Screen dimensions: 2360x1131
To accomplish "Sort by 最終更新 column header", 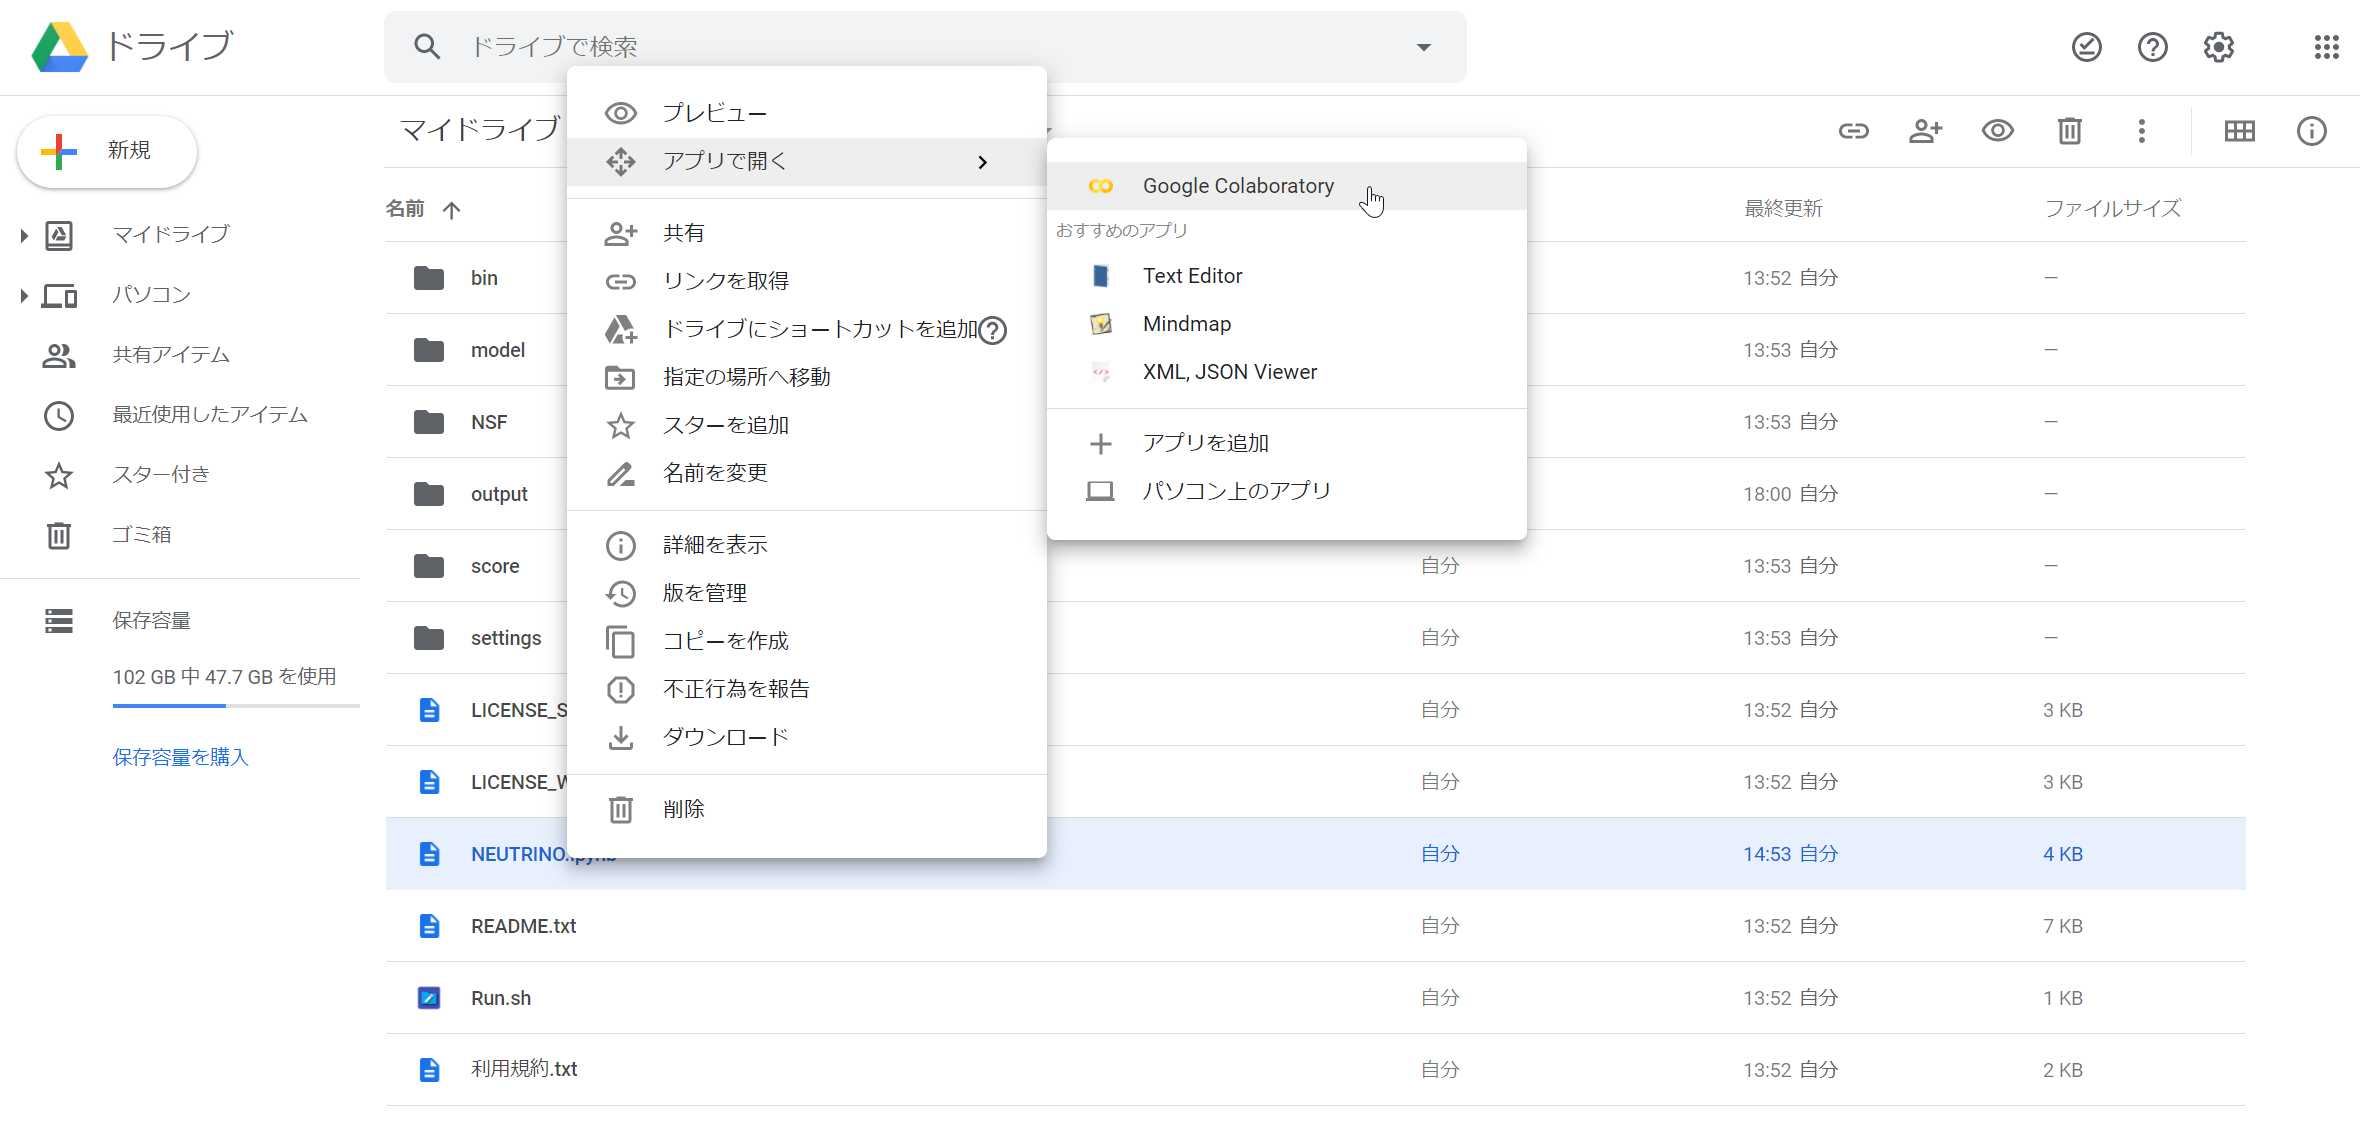I will (x=1783, y=209).
